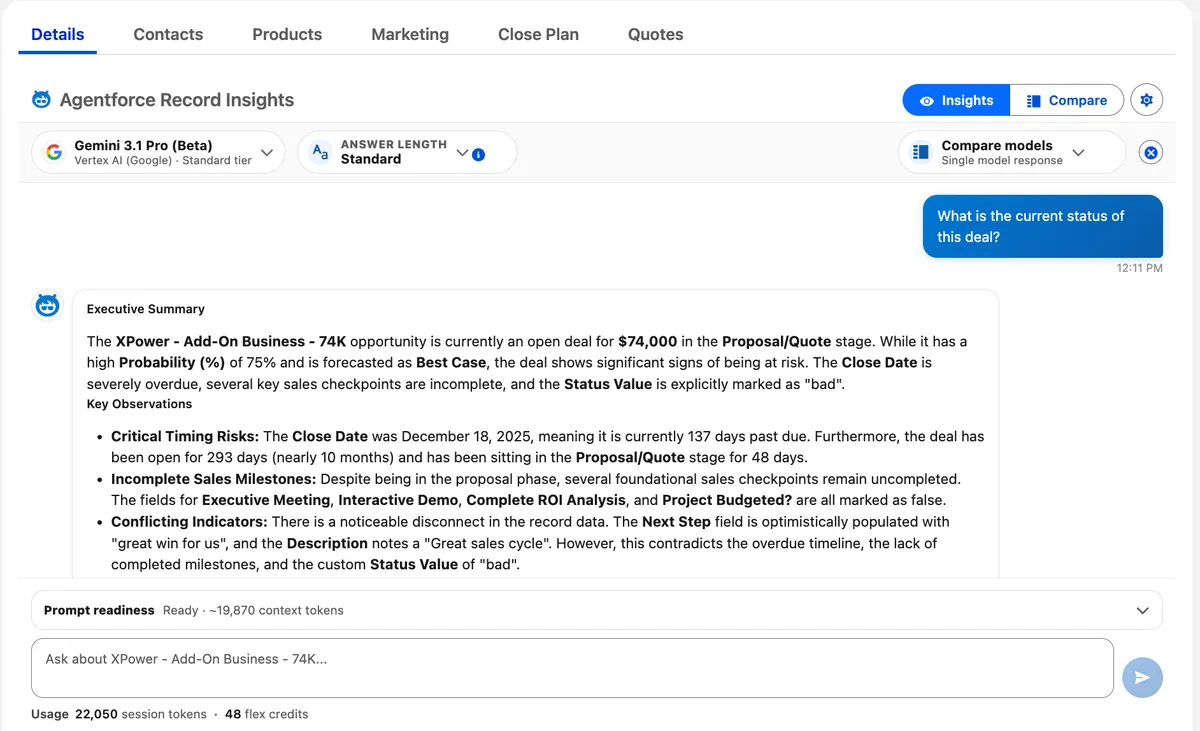The image size is (1200, 731).
Task: Click the Conflicting Indicators bullet label
Action: (x=189, y=522)
